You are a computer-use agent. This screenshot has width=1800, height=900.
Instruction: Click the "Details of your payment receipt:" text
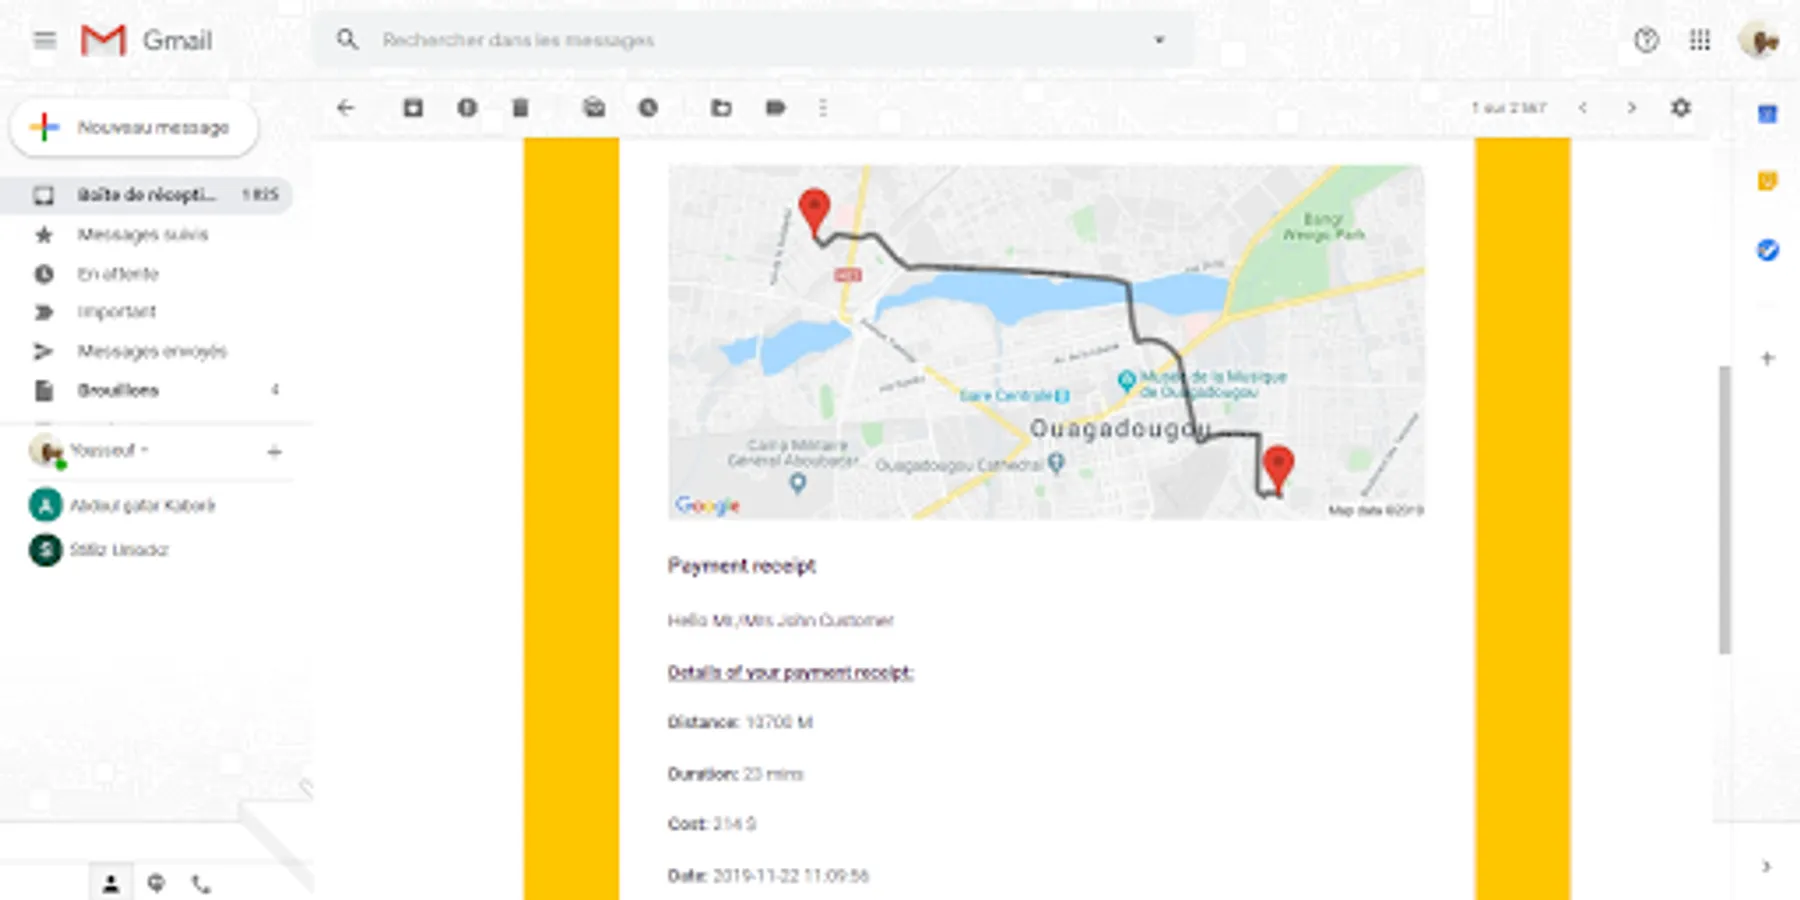[x=791, y=672]
